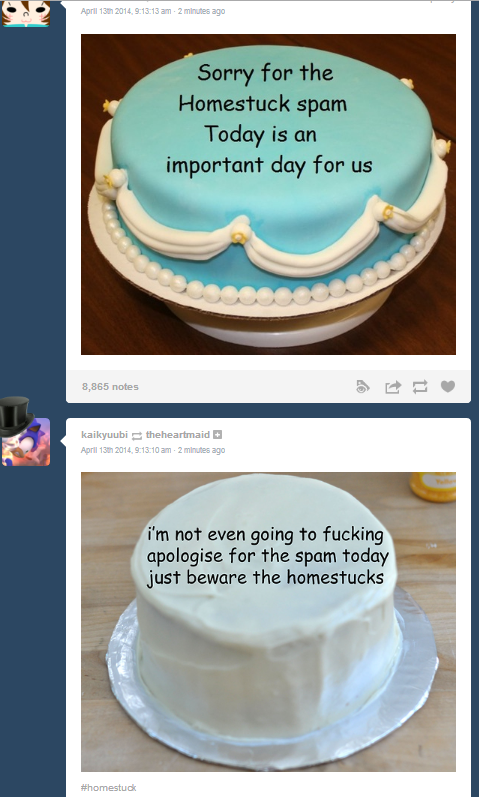Open the brown-haired chibi avatar at top

26,13
